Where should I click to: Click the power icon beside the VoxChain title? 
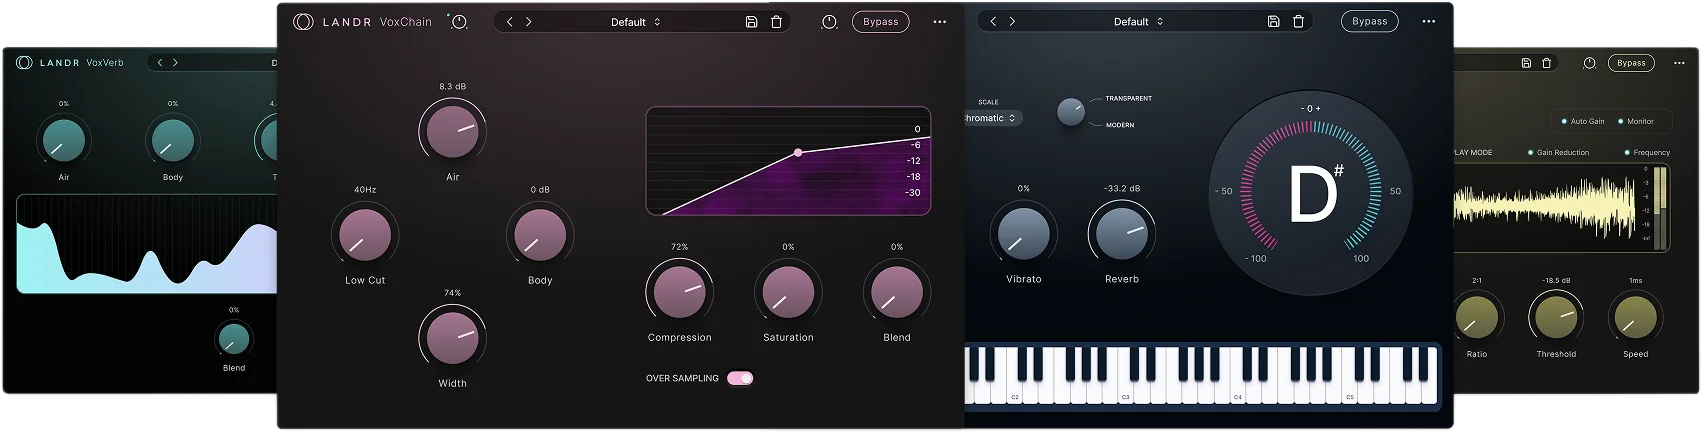459,21
